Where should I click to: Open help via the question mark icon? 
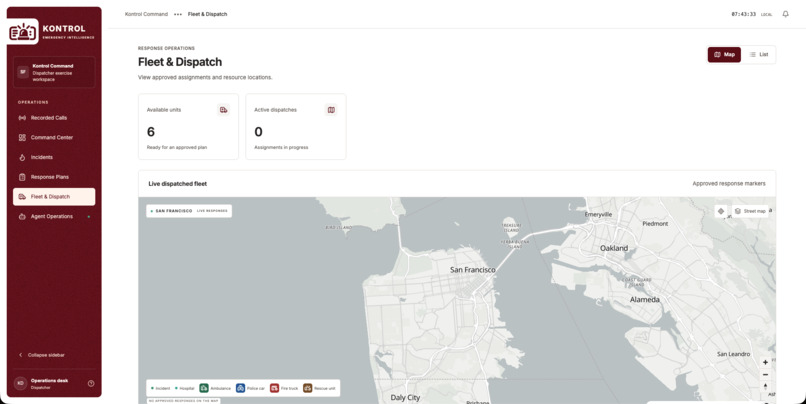pos(91,383)
